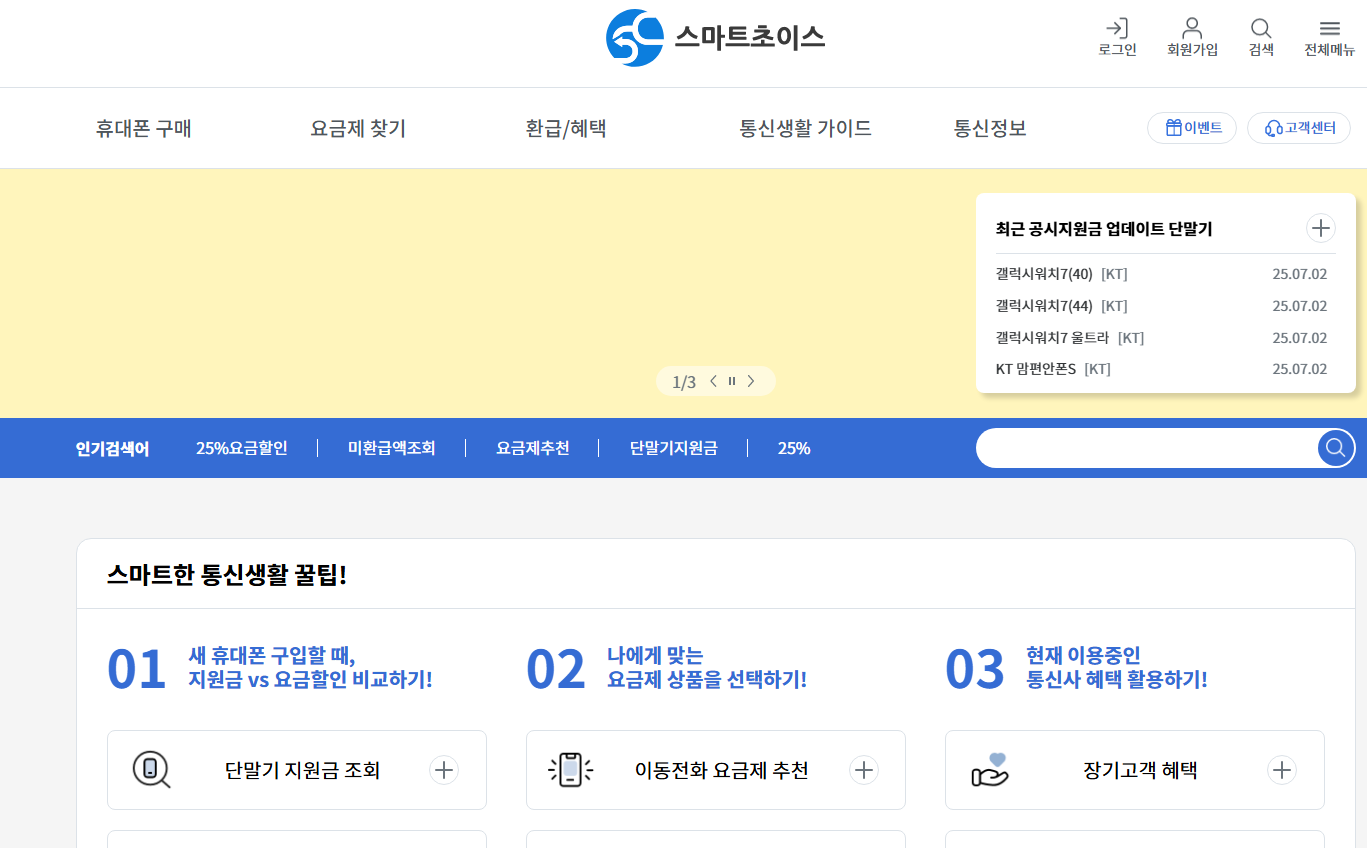This screenshot has height=848, width=1367.
Task: Click popular search term 25%
Action: [x=794, y=448]
